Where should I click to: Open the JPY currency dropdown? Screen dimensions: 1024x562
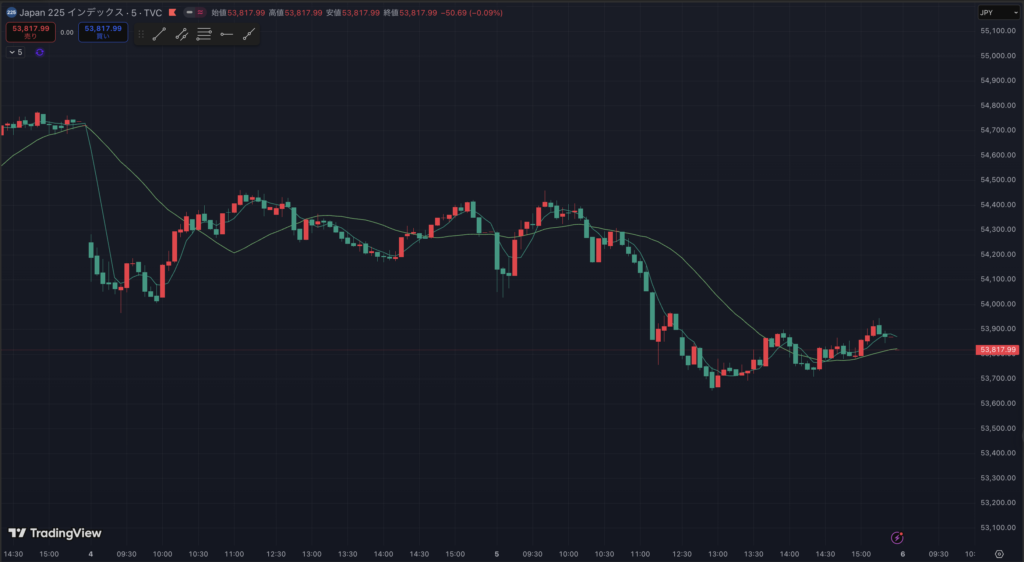pos(997,13)
